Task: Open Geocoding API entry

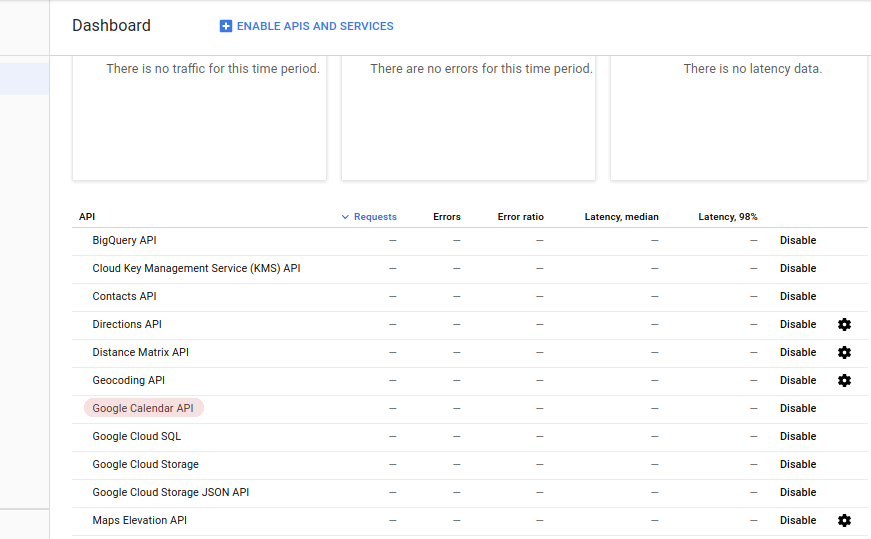Action: 128,381
